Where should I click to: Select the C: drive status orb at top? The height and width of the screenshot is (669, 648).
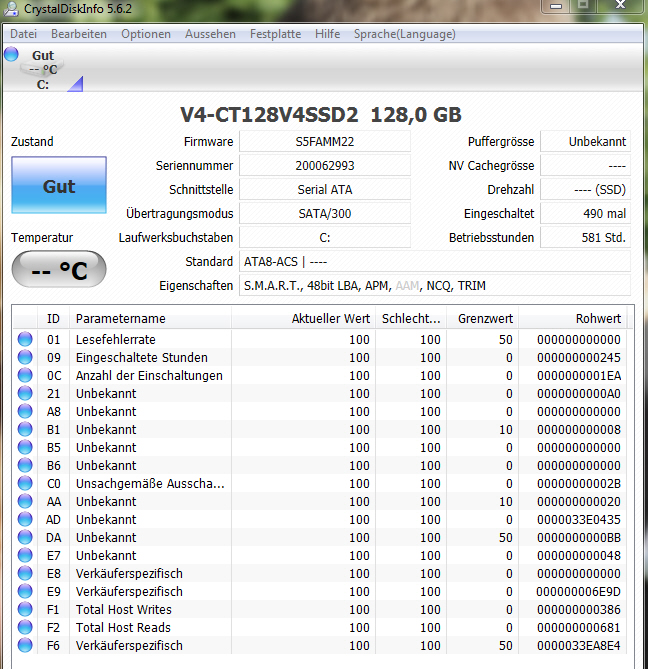[11, 55]
